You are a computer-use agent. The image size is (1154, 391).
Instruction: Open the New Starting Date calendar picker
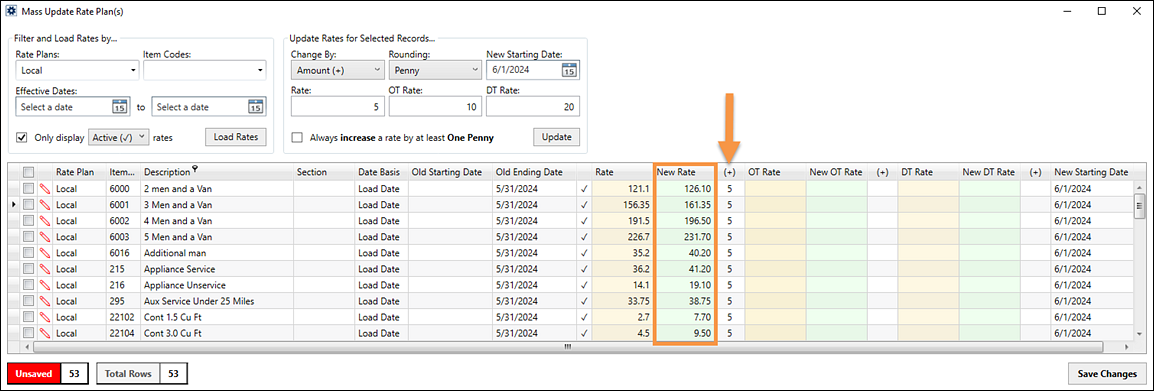[x=569, y=71]
